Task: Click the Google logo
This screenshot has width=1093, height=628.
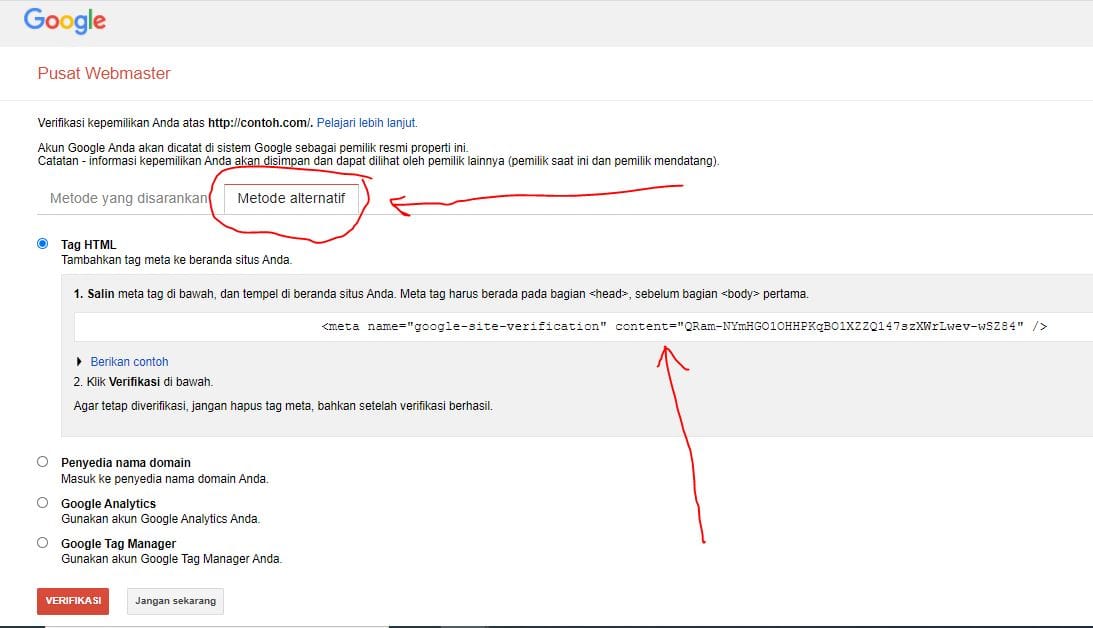Action: pyautogui.click(x=65, y=21)
